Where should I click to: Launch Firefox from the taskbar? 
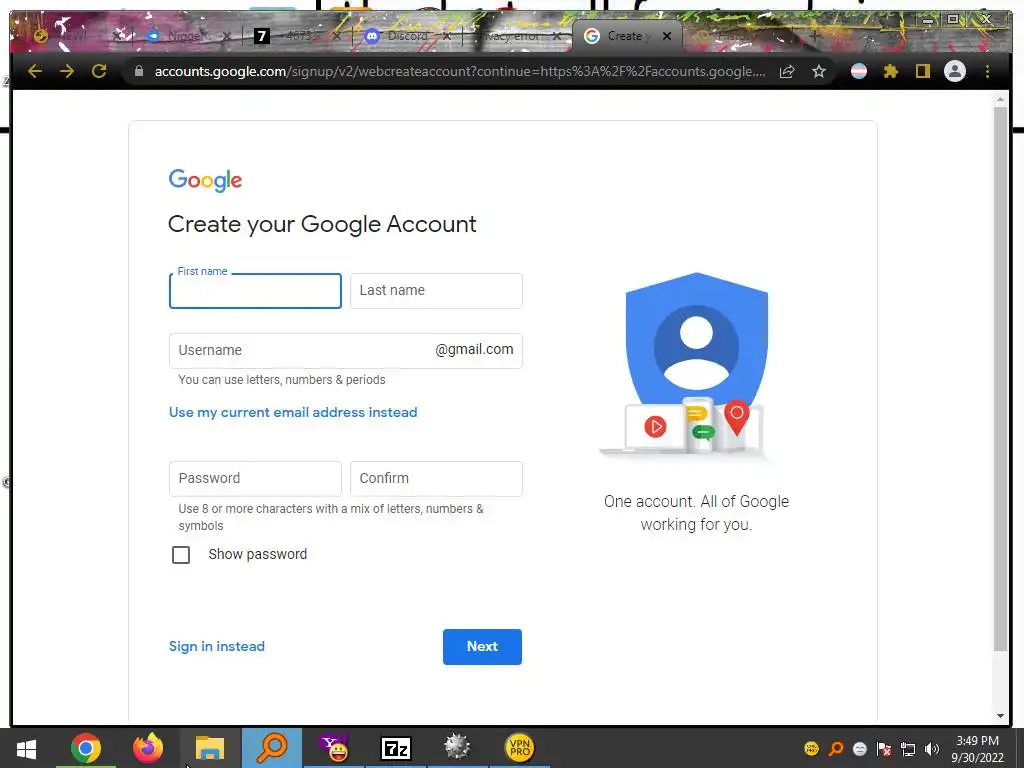click(x=148, y=748)
